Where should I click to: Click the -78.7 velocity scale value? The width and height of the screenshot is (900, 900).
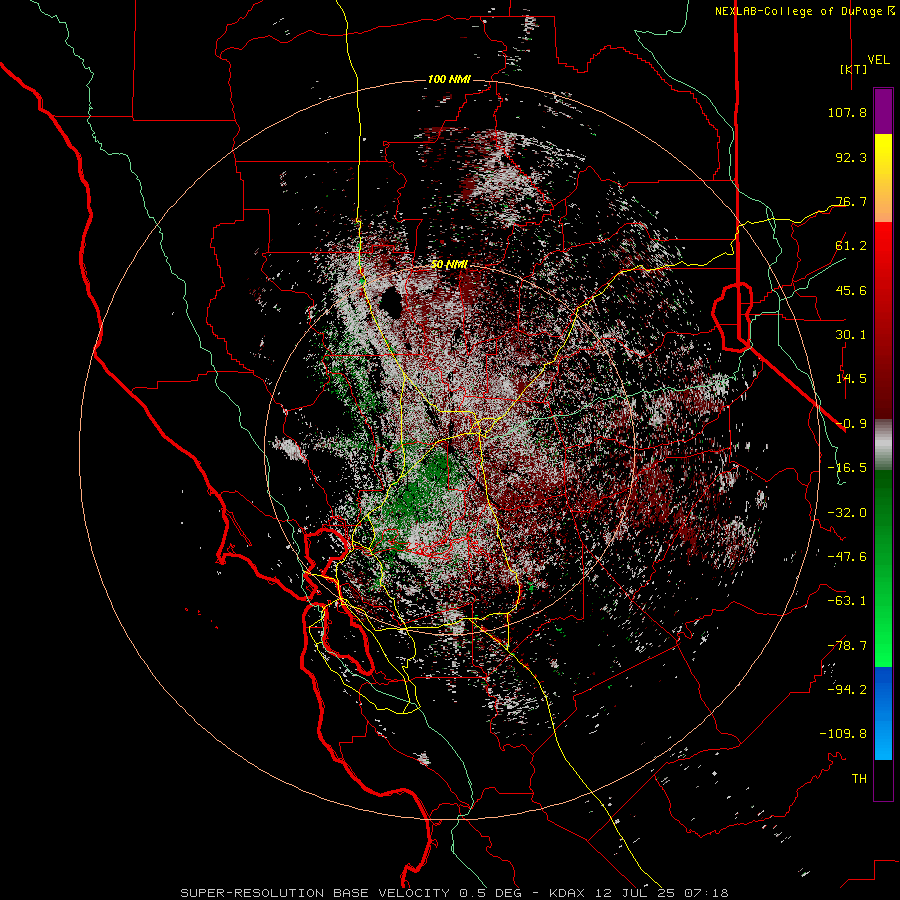[x=847, y=646]
